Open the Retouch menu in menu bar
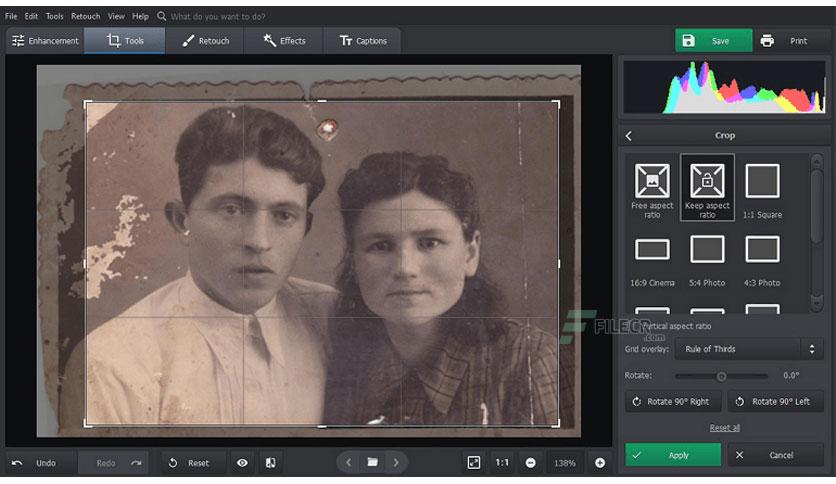Viewport: 836px width, 484px height. (x=86, y=17)
